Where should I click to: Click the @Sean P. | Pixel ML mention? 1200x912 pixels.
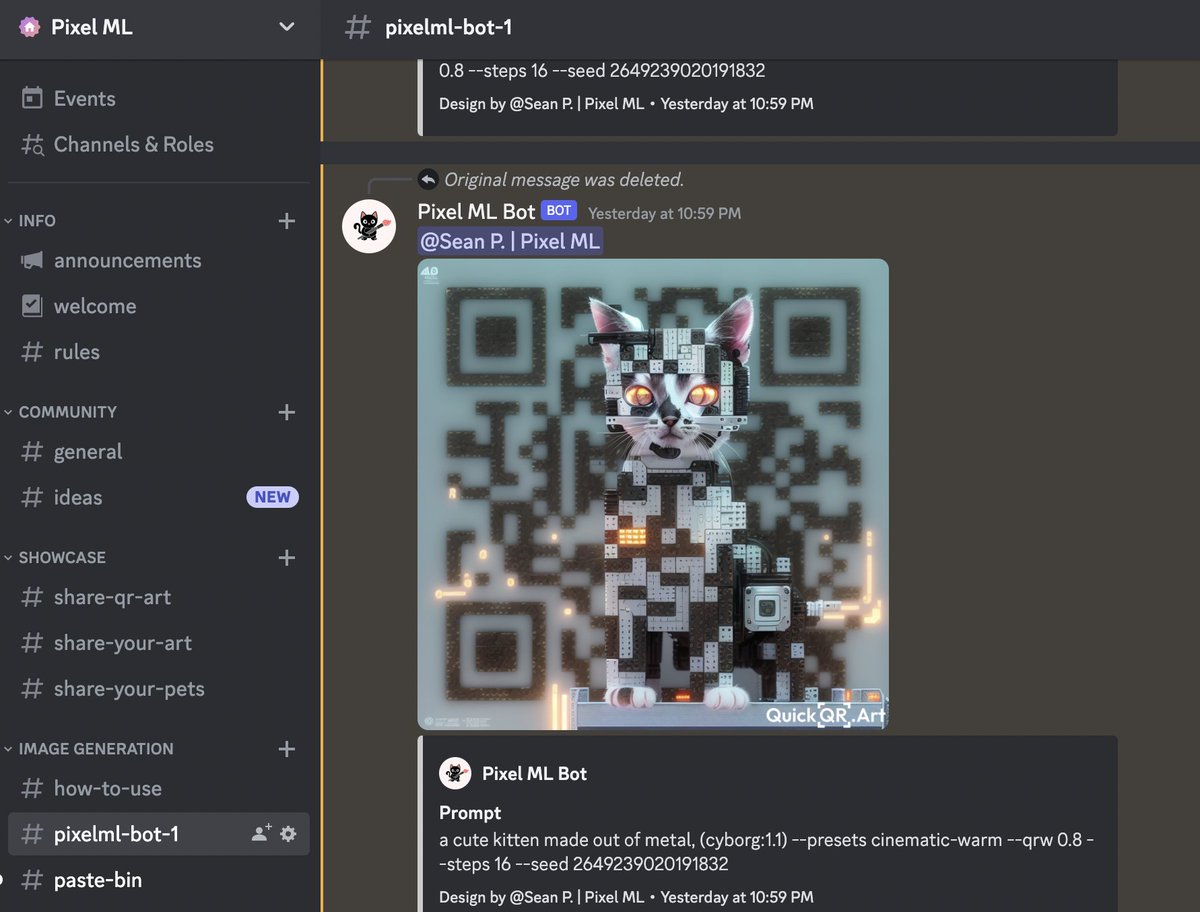tap(510, 241)
